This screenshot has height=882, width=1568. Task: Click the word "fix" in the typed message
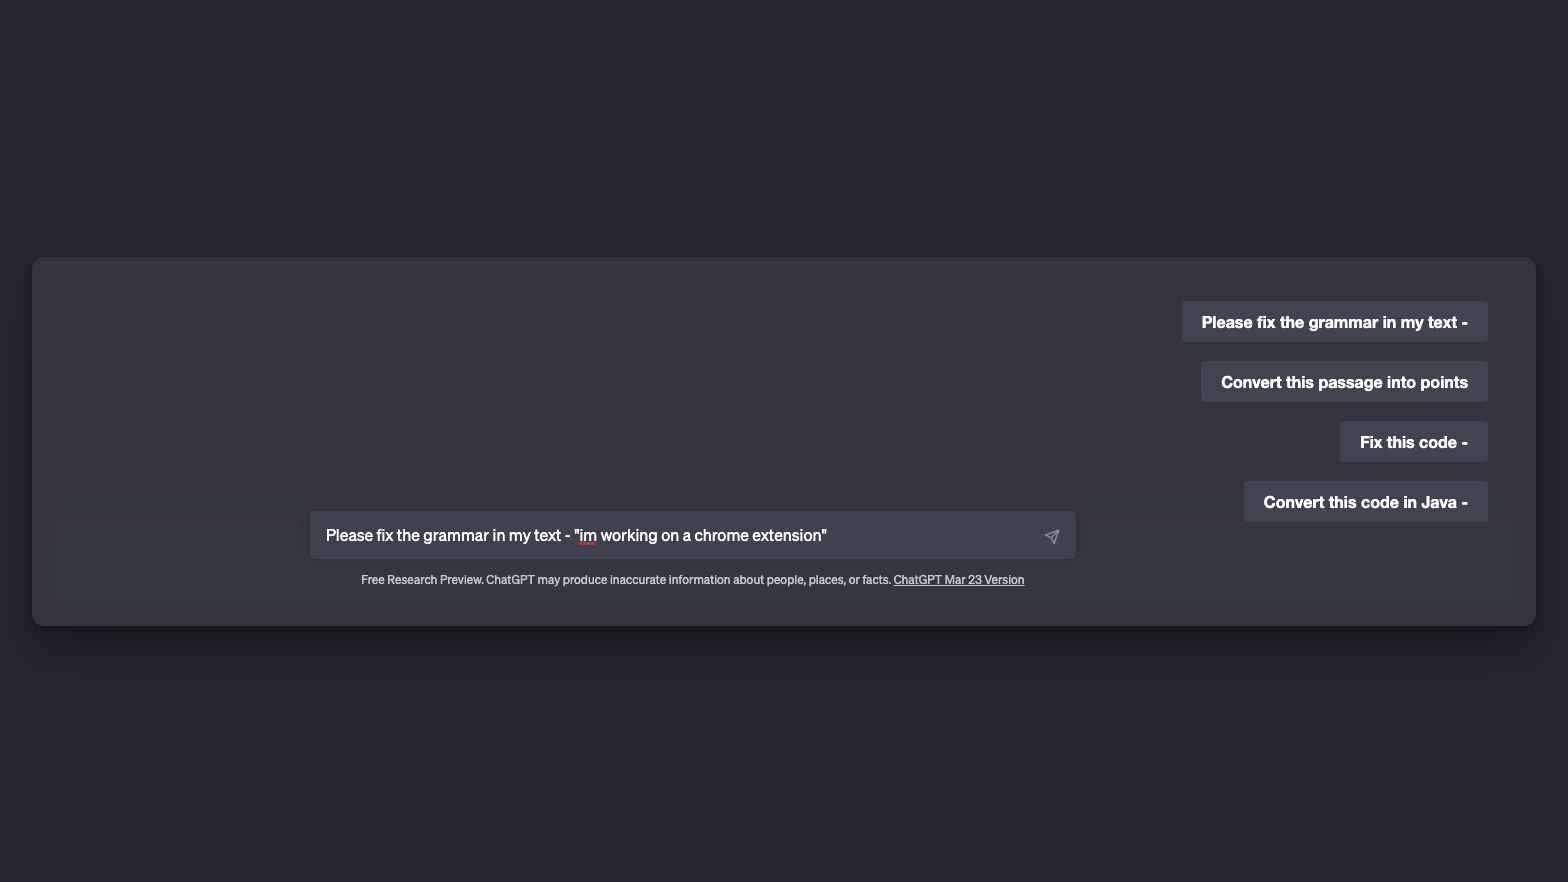point(385,536)
